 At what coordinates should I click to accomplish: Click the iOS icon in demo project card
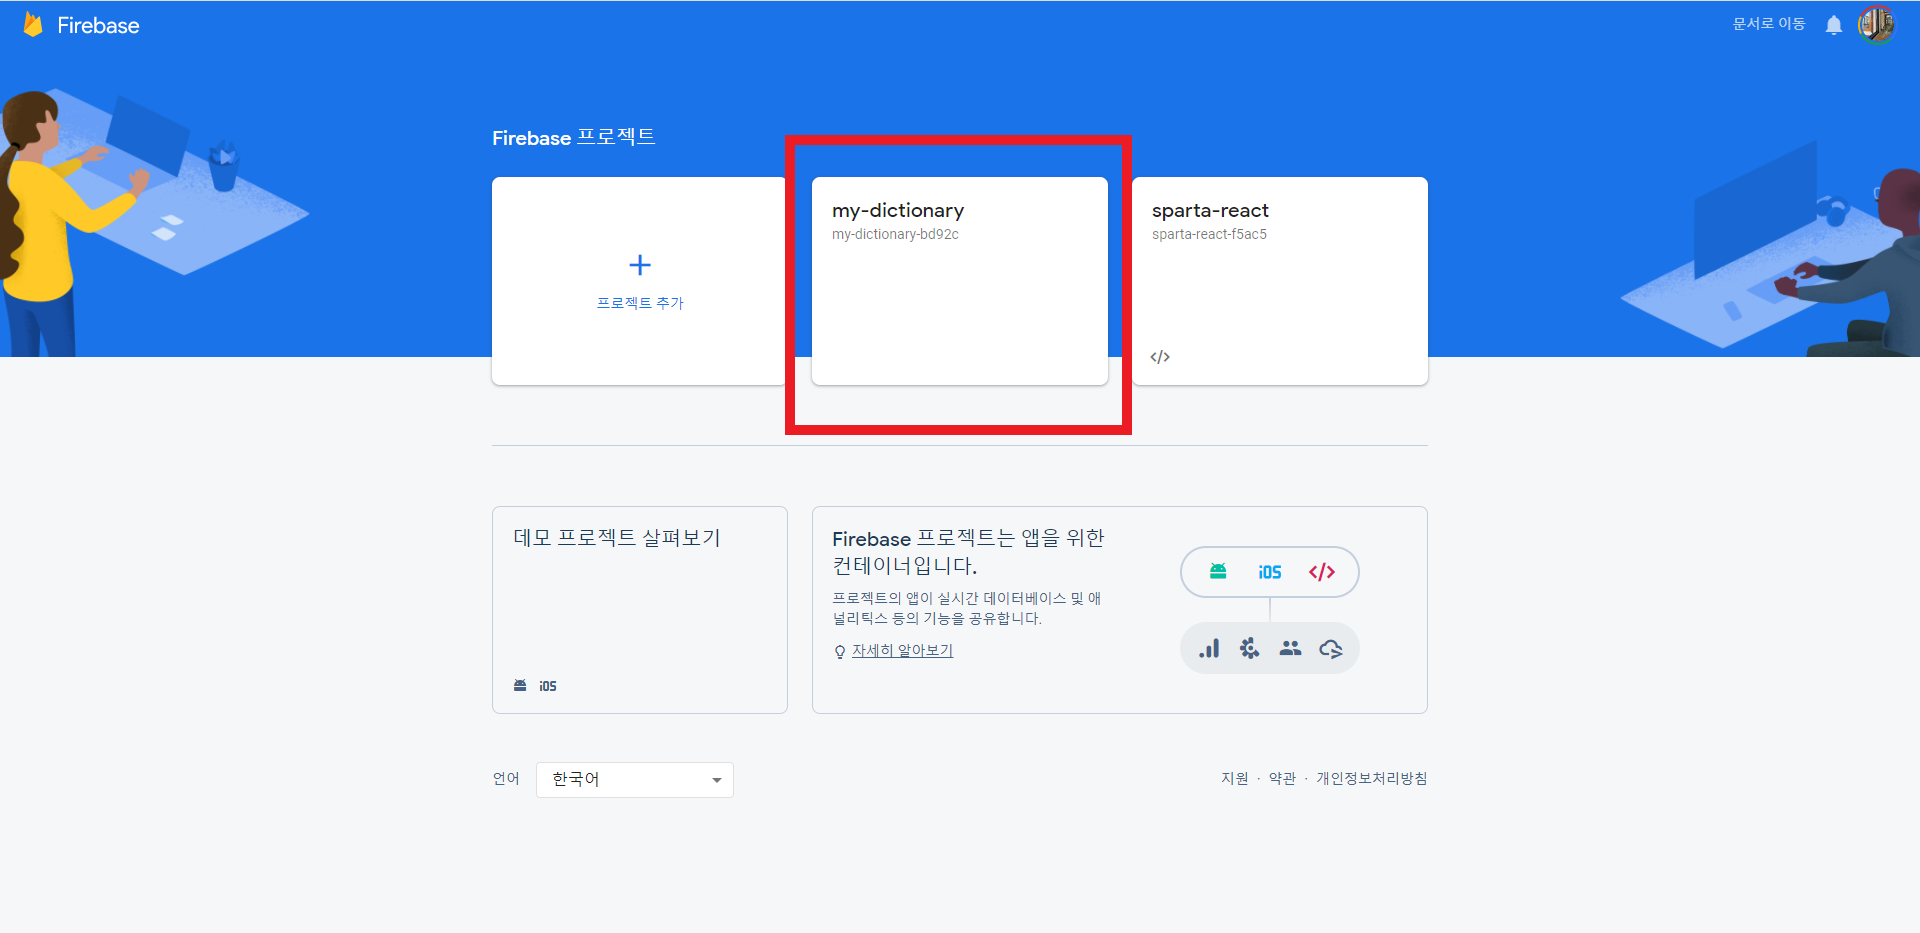pyautogui.click(x=548, y=686)
